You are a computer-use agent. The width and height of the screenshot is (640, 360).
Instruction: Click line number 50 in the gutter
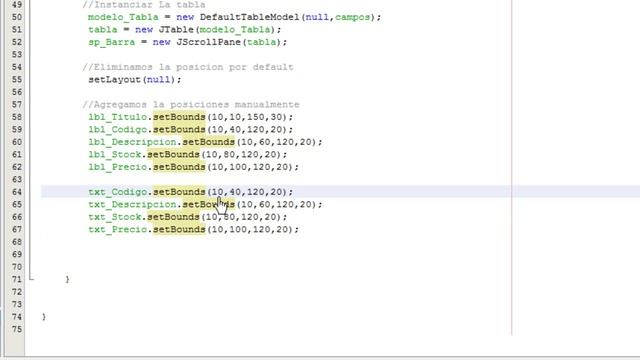[17, 17]
